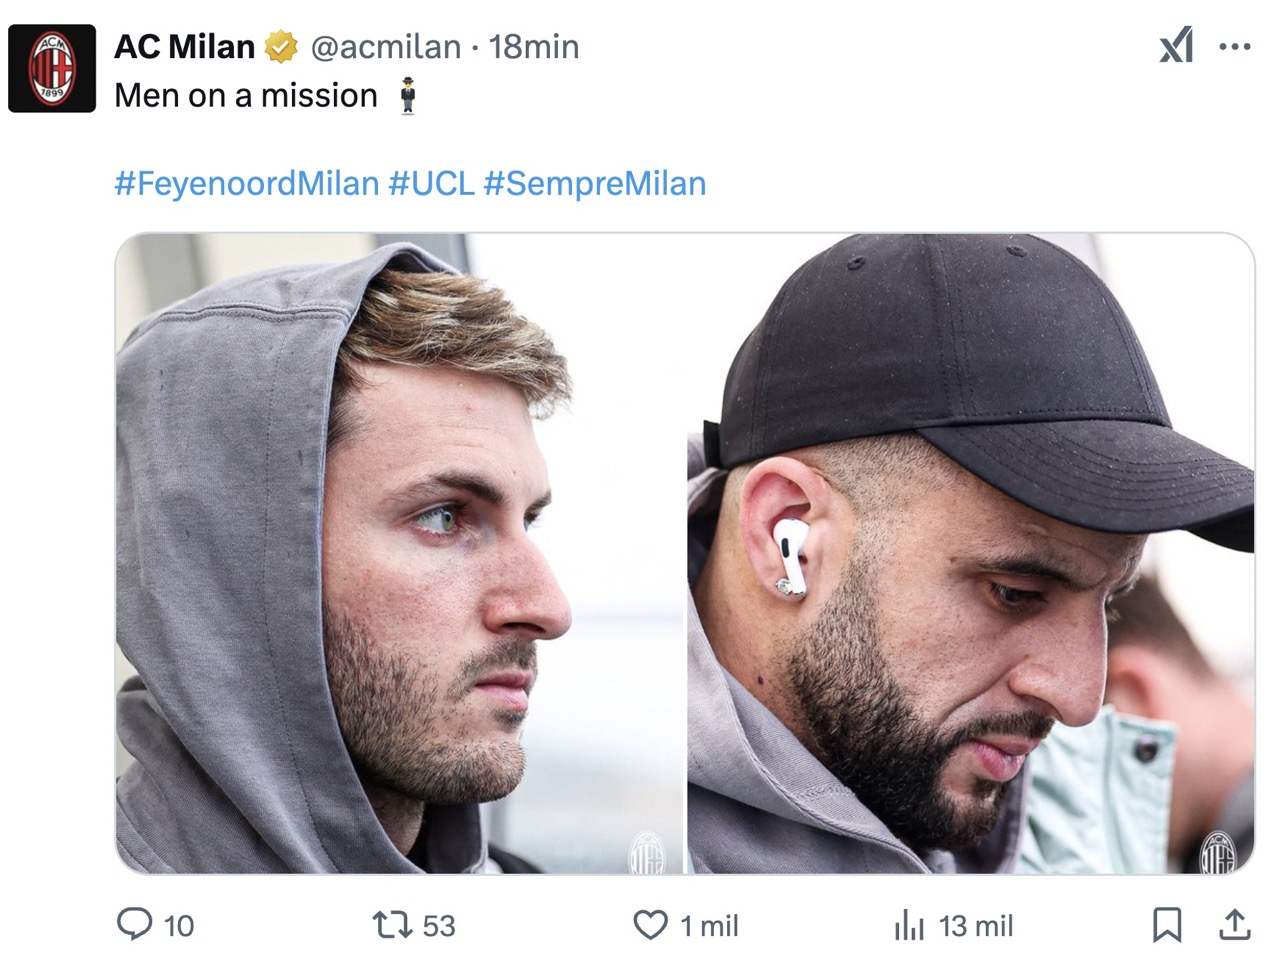Click the 18min post timestamp
This screenshot has height=973, width=1280.
tap(534, 46)
